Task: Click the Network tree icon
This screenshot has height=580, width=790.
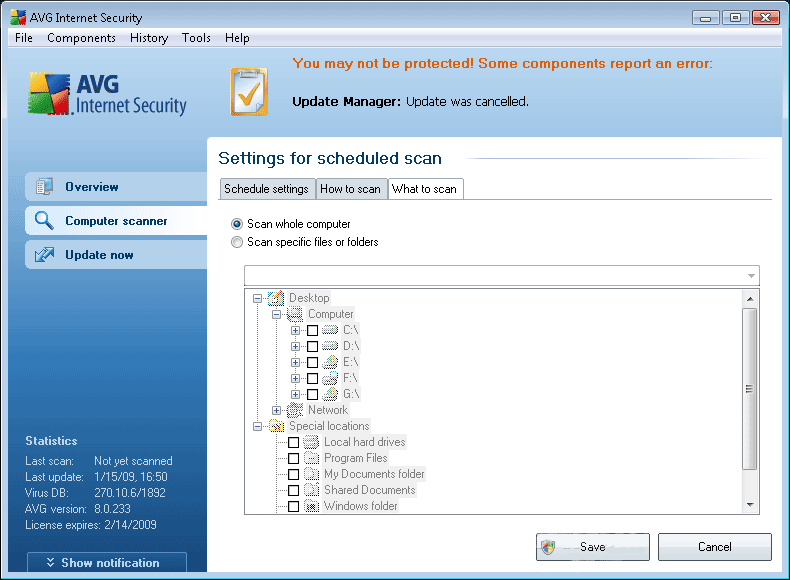Action: coord(295,410)
